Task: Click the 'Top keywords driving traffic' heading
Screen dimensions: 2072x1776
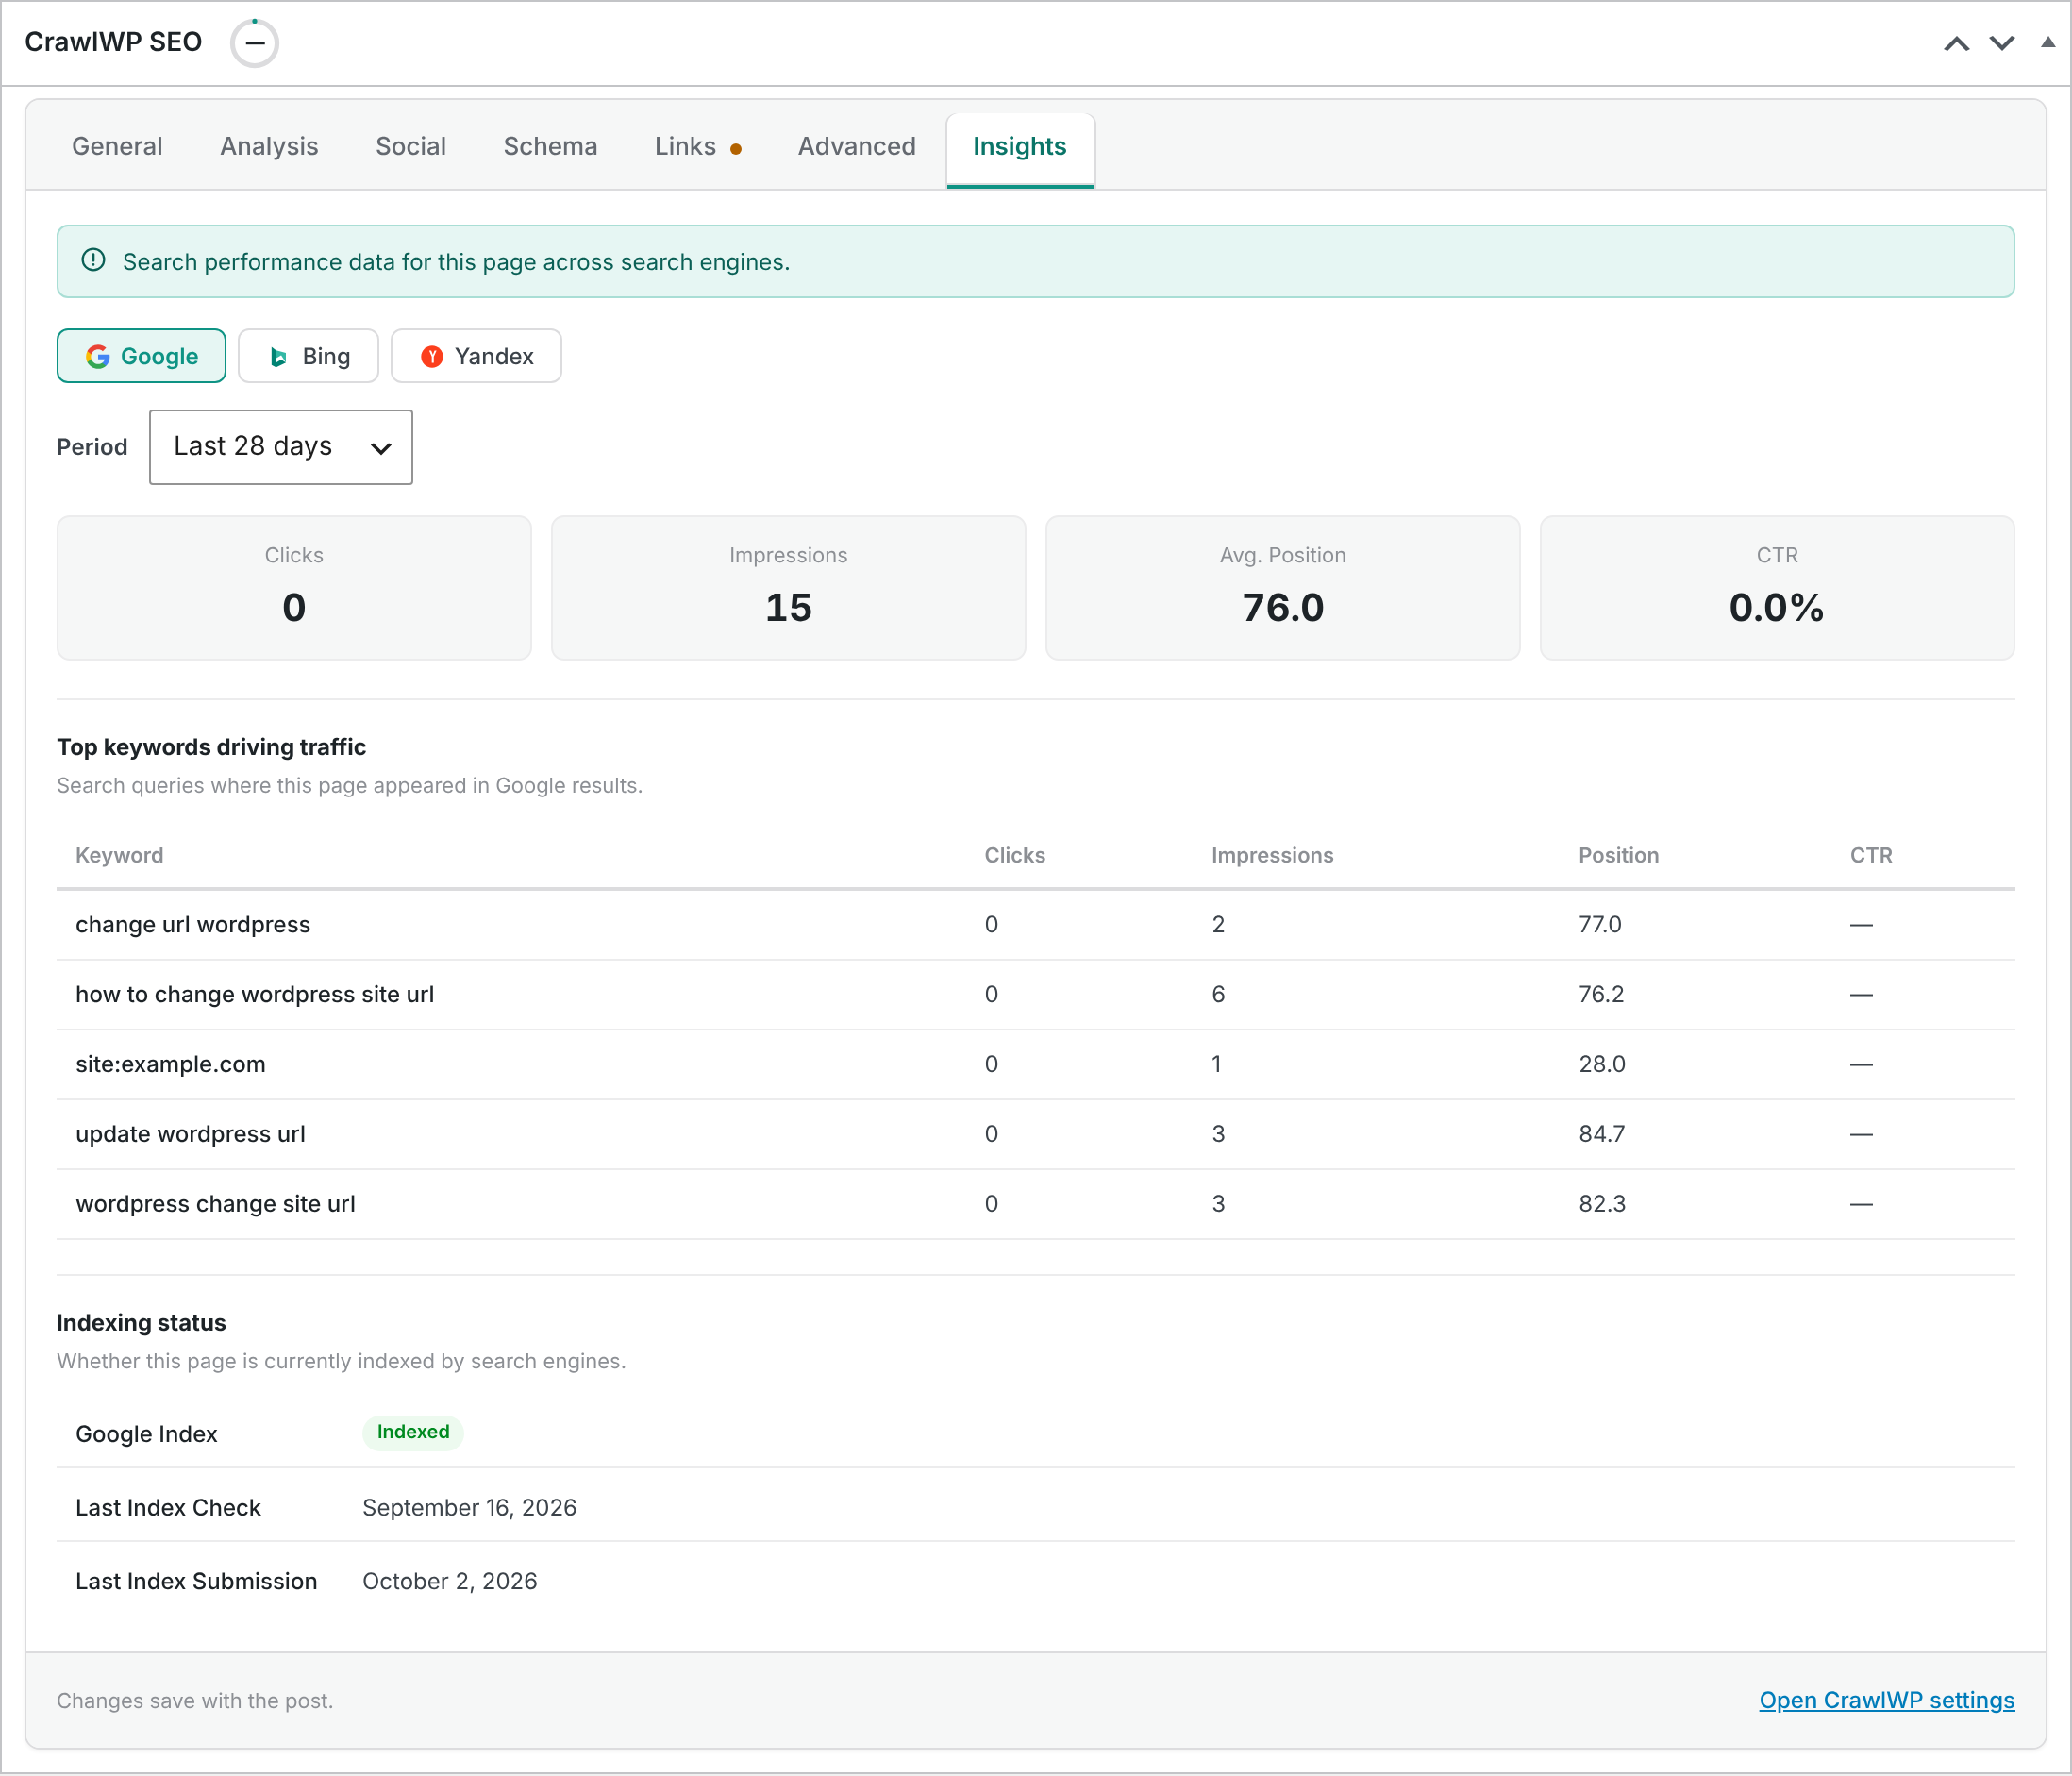Action: [211, 747]
